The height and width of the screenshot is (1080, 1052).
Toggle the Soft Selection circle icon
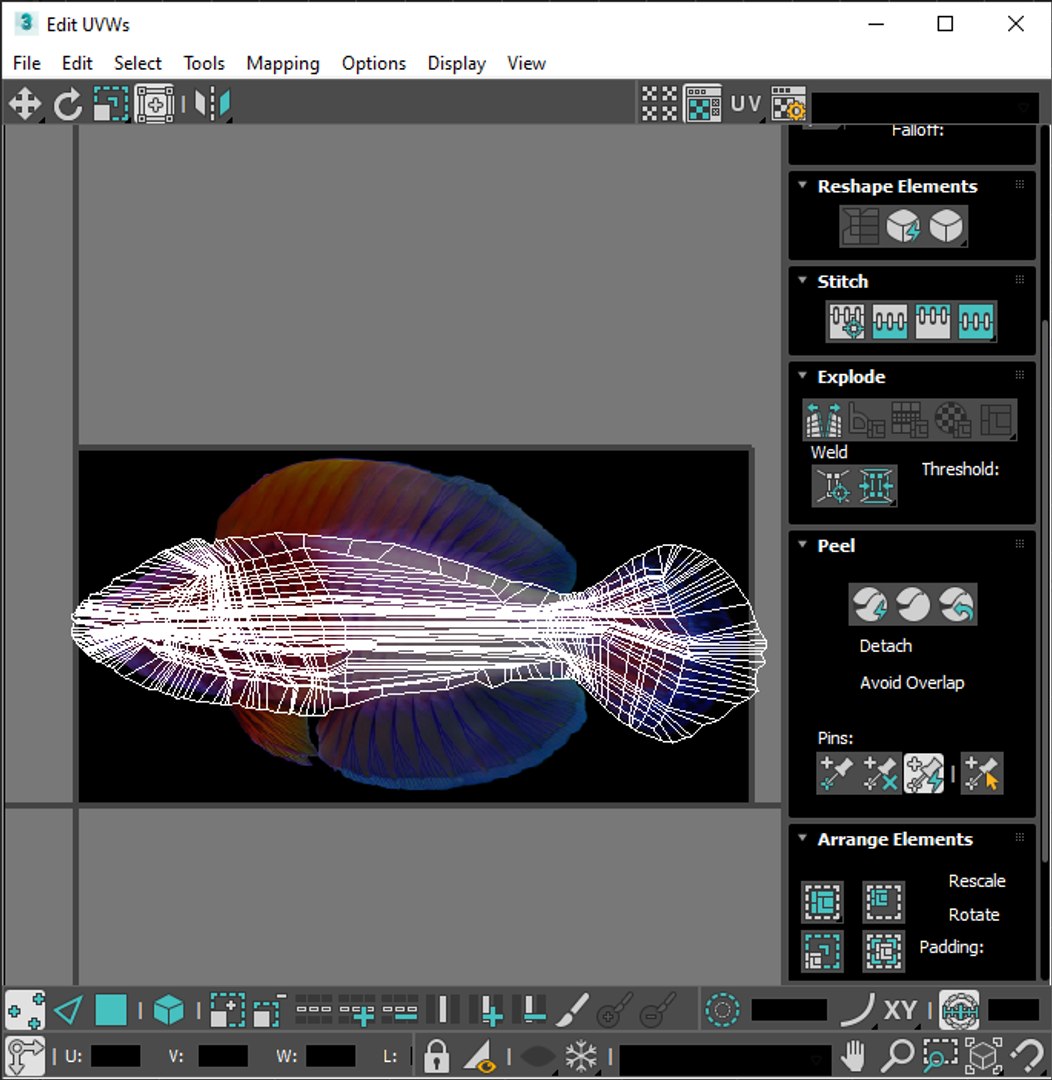[722, 1010]
